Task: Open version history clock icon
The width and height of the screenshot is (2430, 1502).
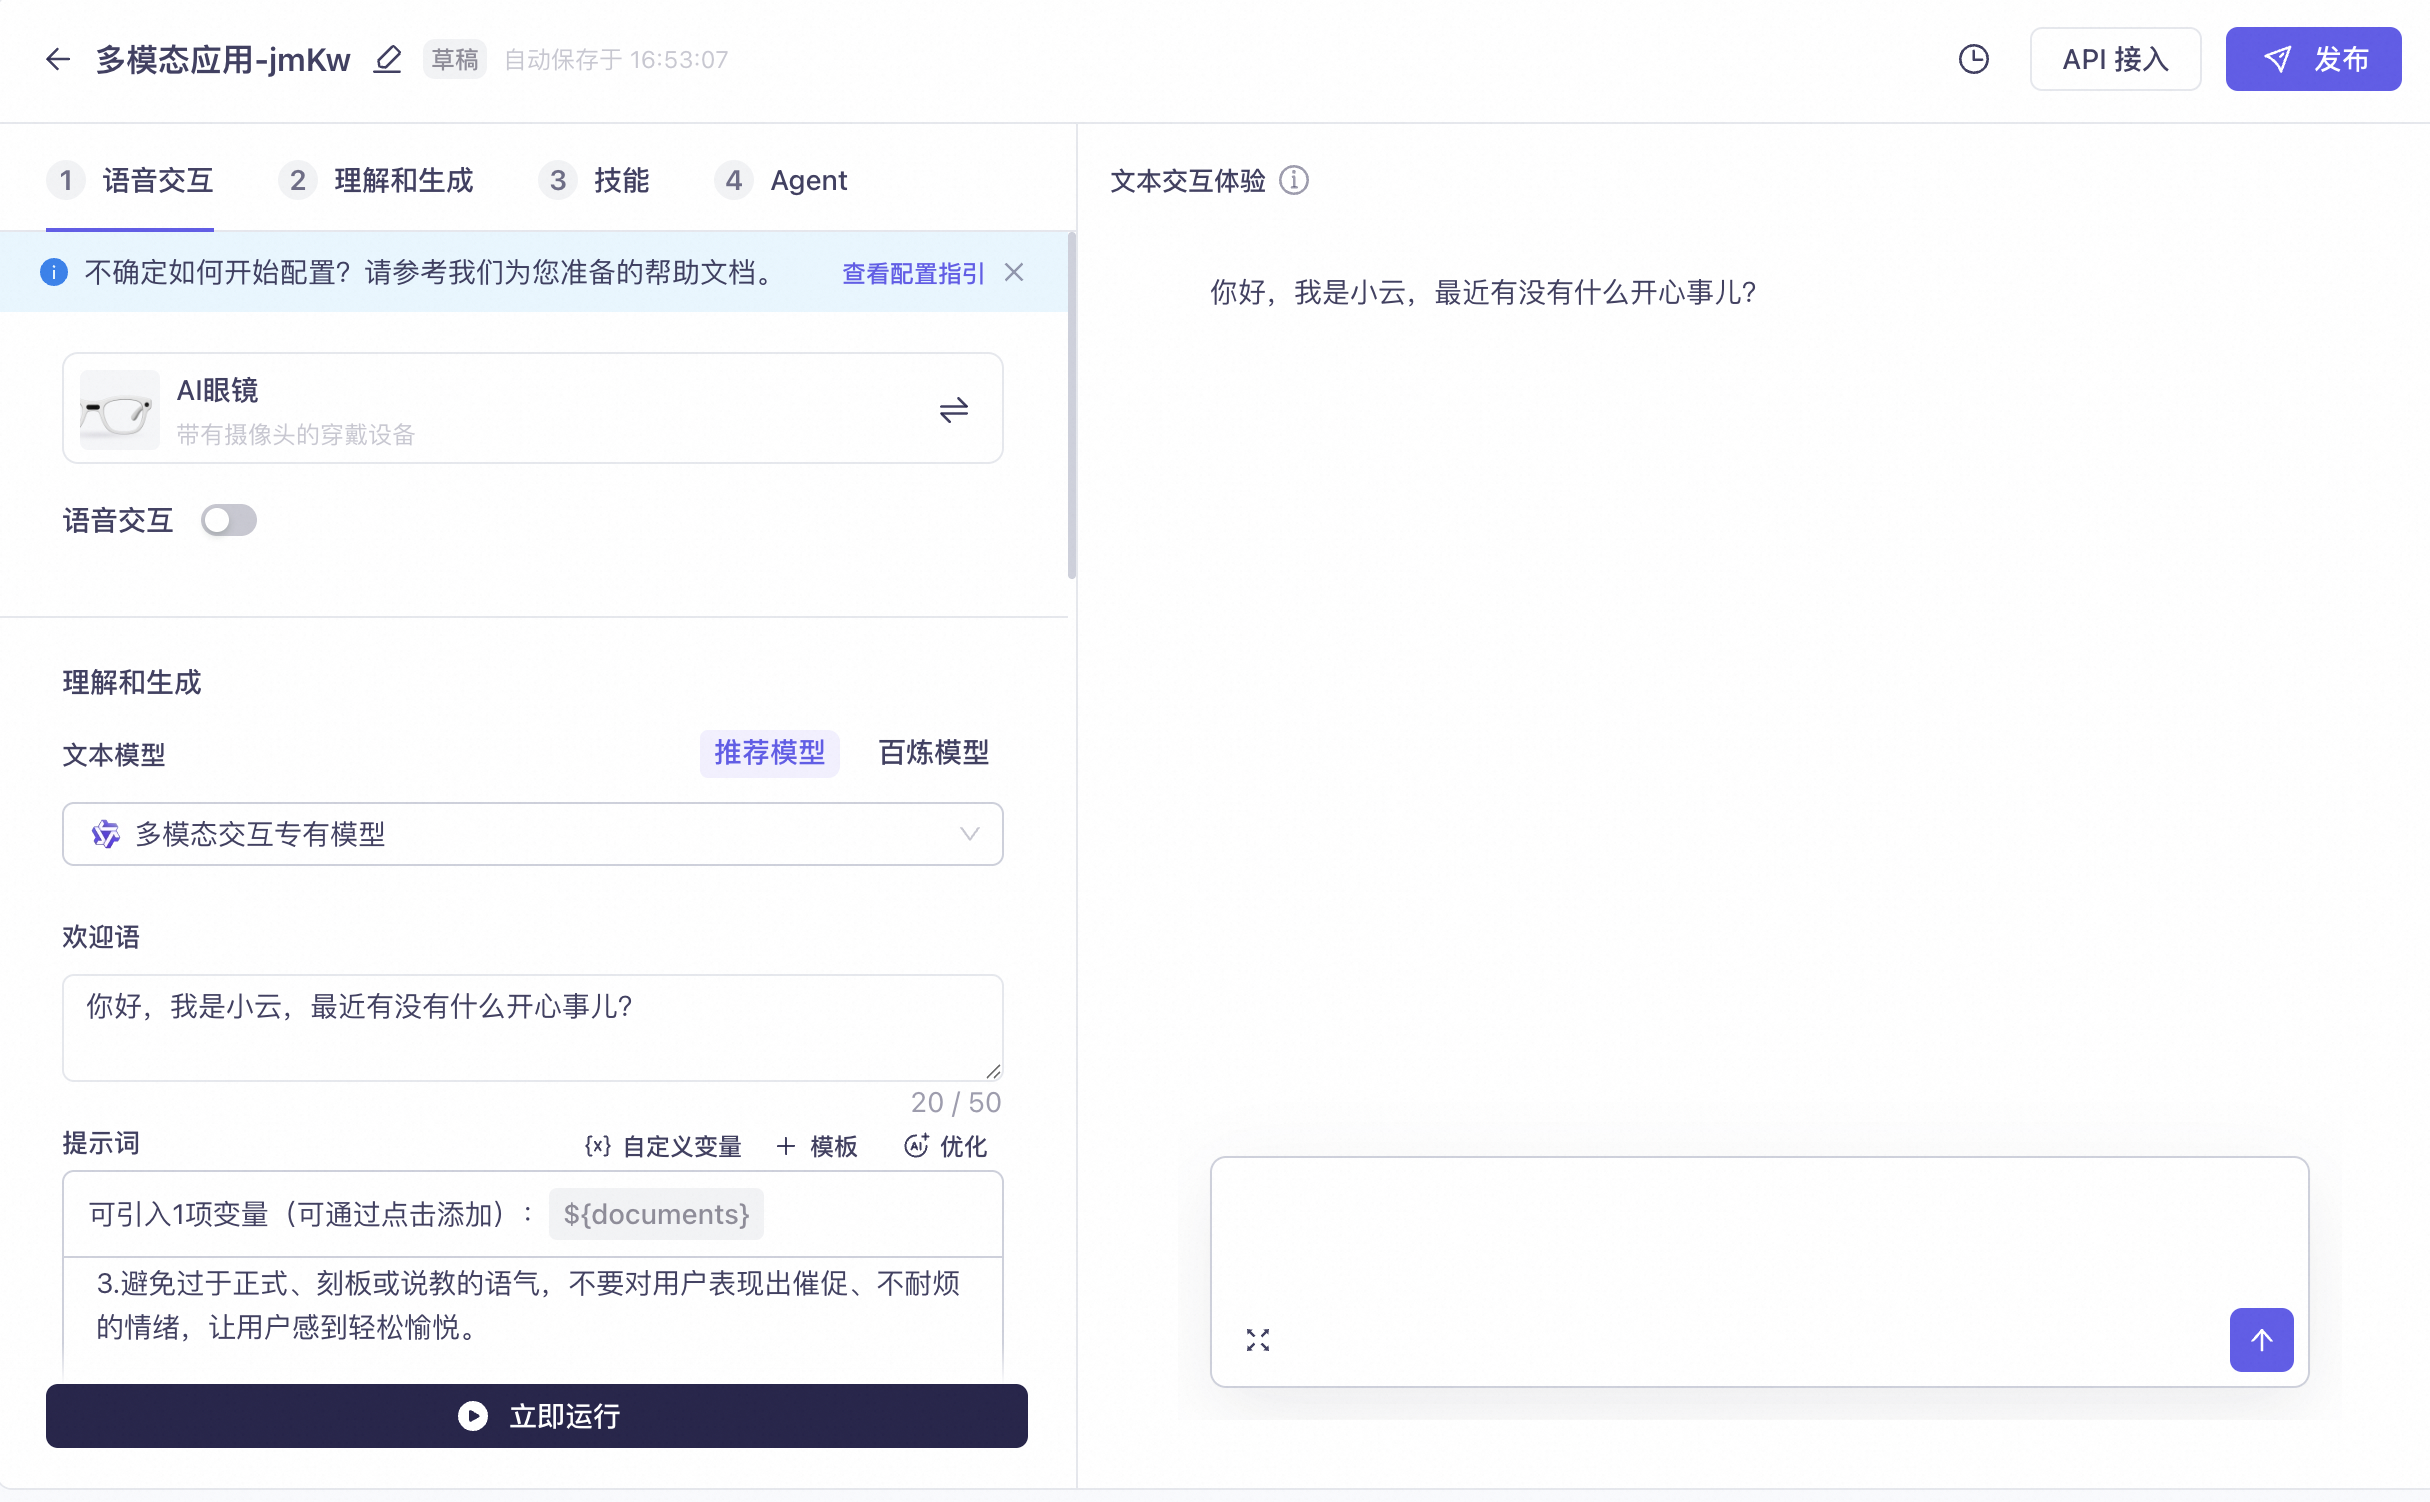Action: click(1973, 60)
